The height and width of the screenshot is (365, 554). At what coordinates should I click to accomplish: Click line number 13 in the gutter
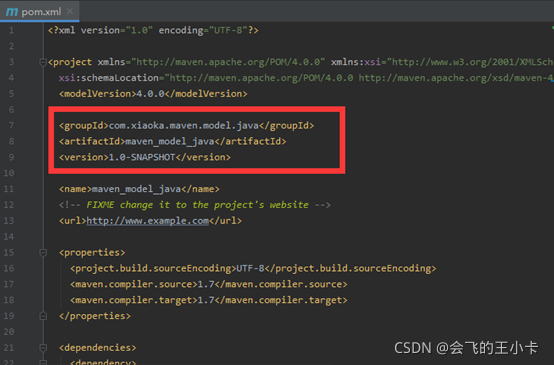coord(9,221)
